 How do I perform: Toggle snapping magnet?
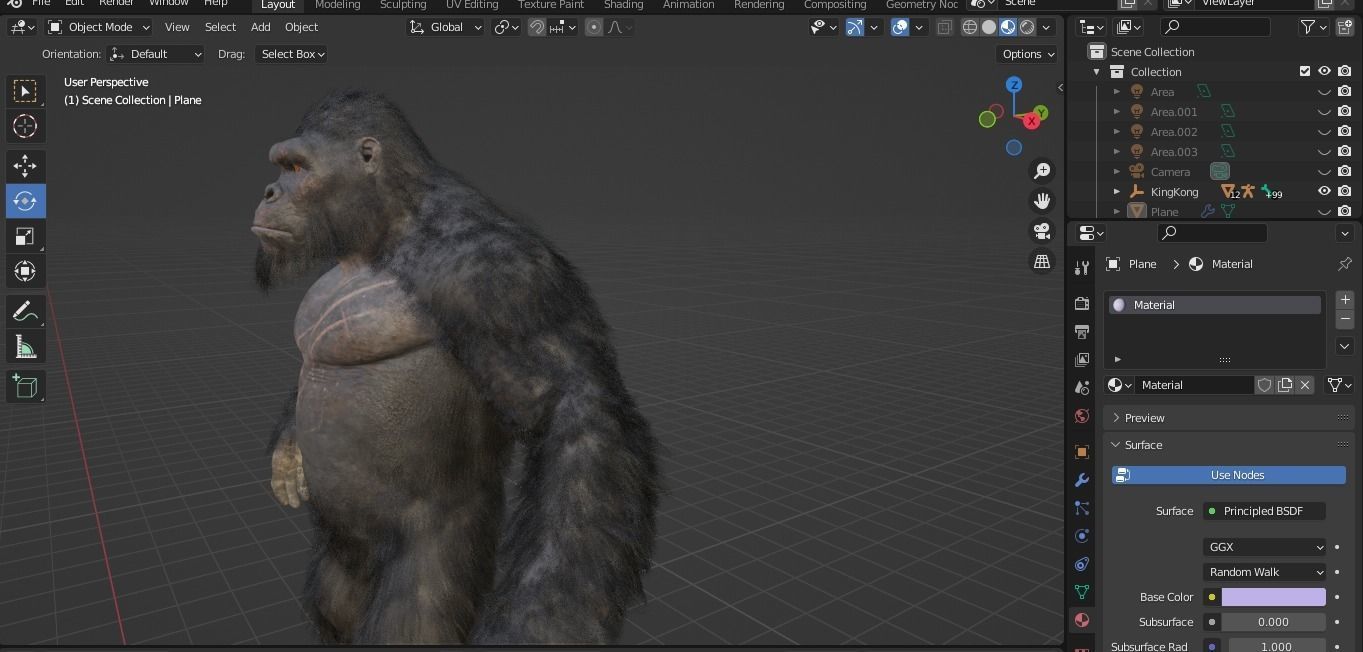tap(537, 27)
